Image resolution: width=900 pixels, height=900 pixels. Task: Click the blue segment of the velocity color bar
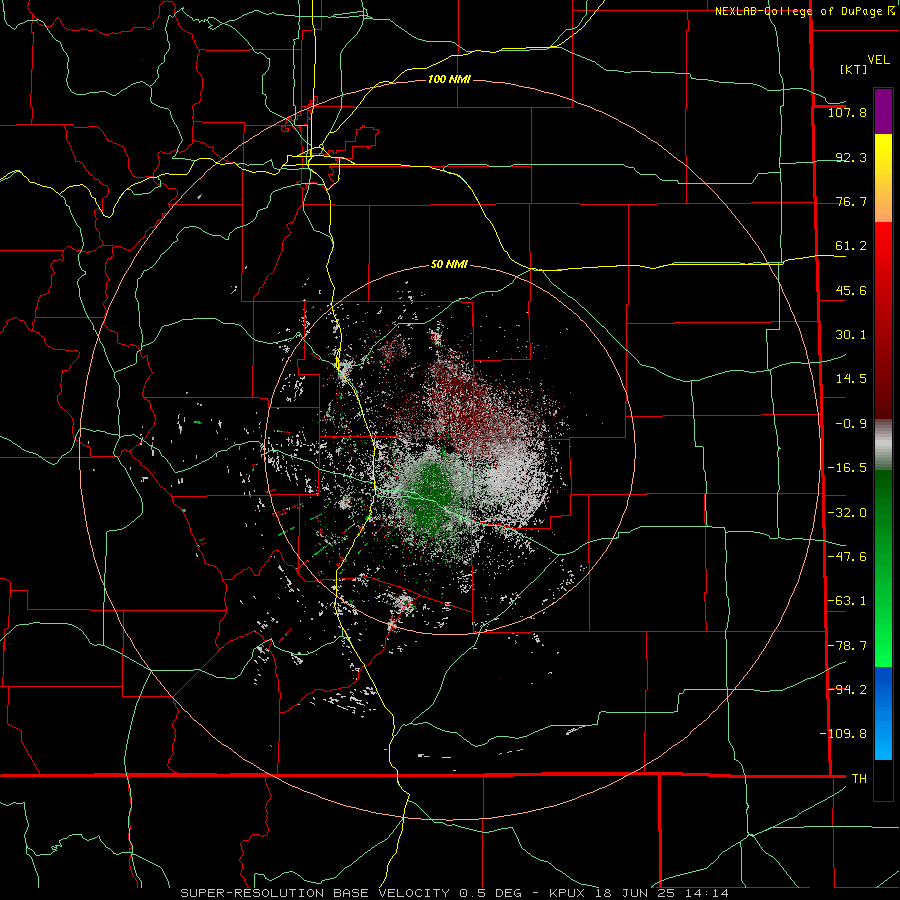click(883, 713)
